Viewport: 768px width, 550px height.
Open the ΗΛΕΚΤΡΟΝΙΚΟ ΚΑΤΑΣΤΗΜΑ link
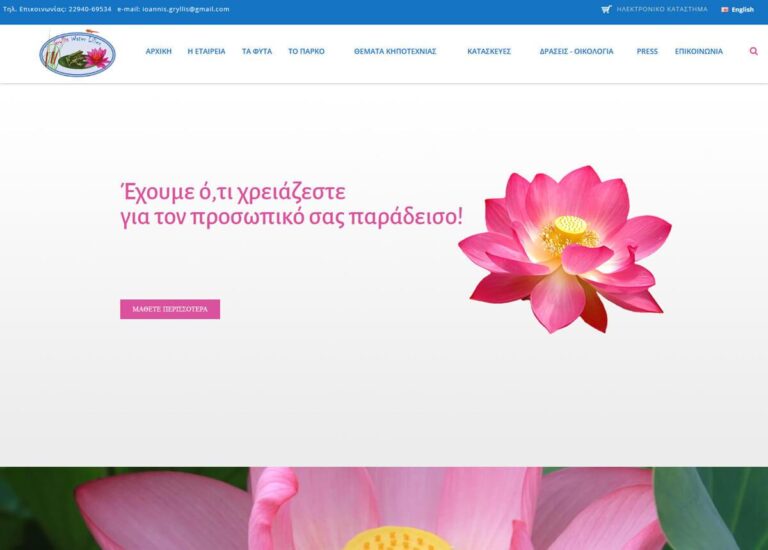[x=662, y=9]
